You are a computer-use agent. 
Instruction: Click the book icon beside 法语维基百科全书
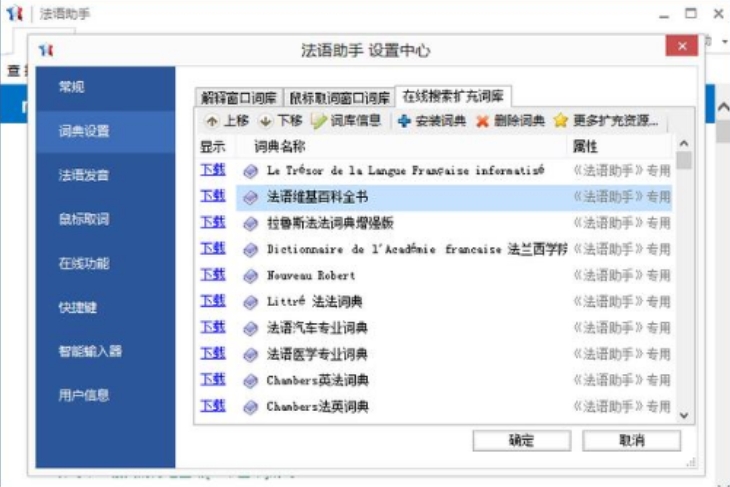[x=250, y=198]
